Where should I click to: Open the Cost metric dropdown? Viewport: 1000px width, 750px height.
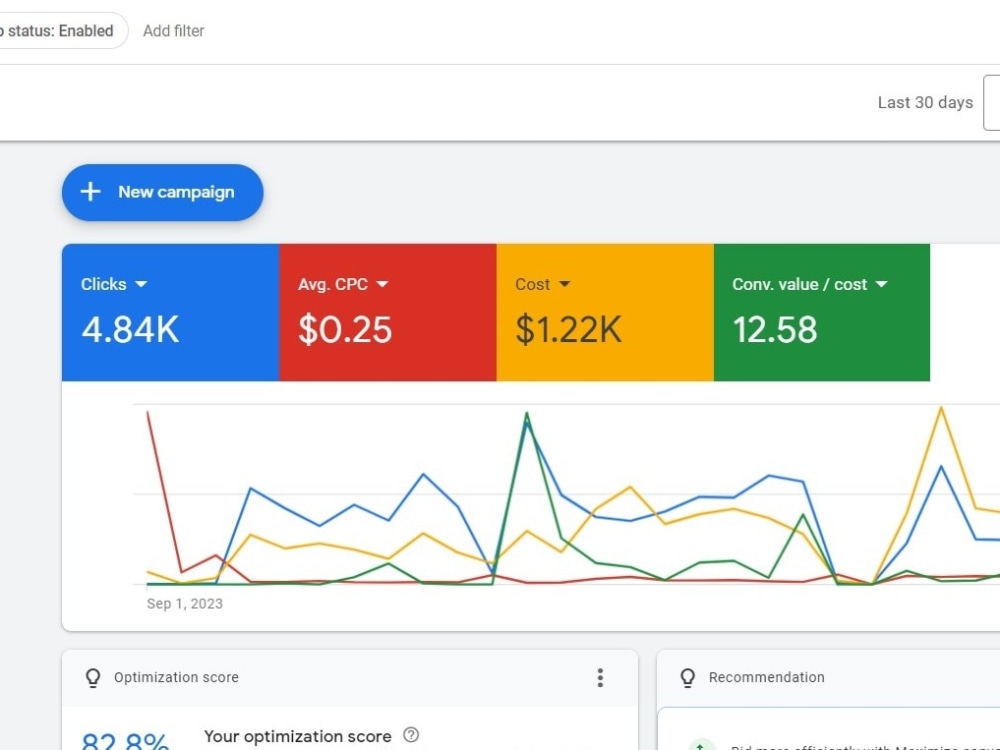pyautogui.click(x=543, y=284)
